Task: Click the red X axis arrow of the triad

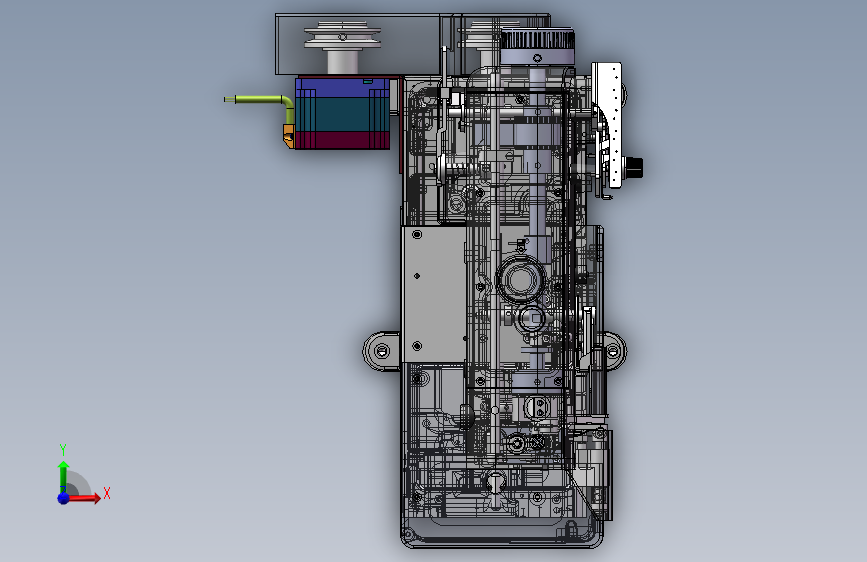Action: coord(84,498)
